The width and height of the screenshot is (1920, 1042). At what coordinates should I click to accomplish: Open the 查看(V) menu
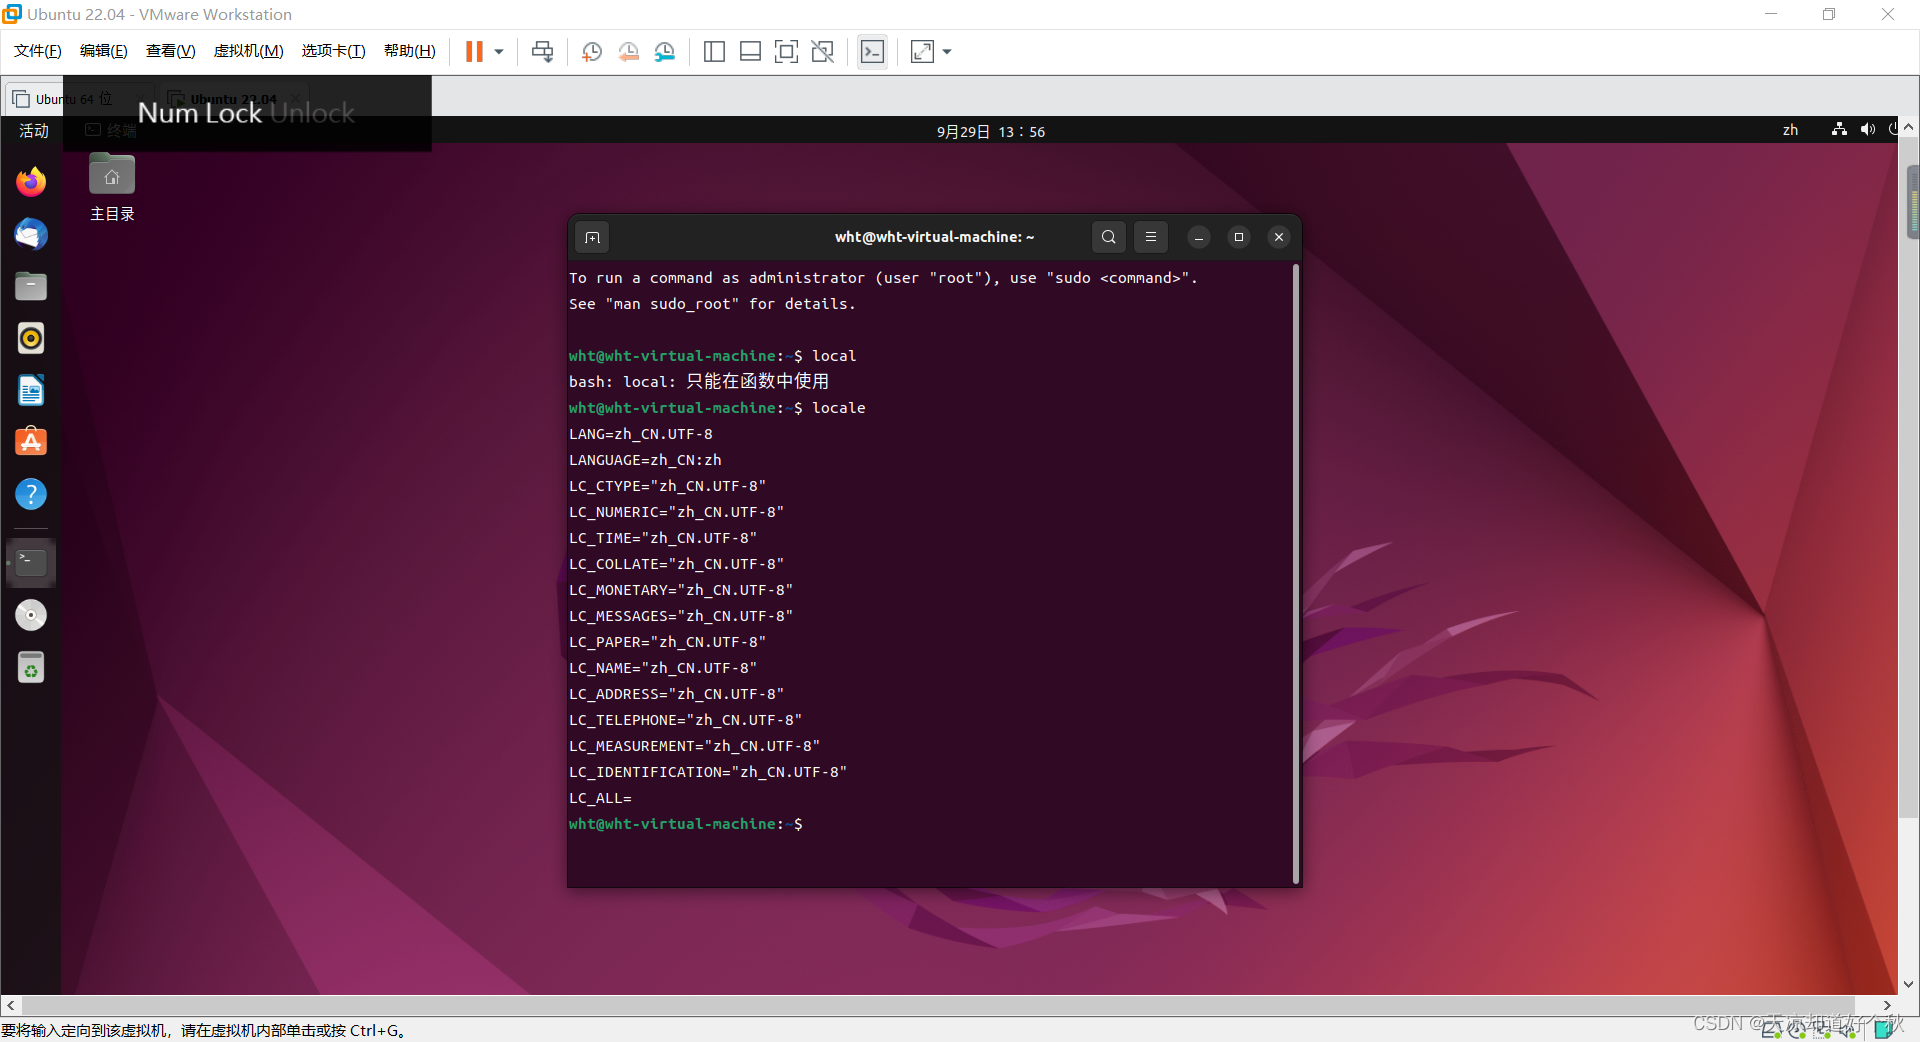pyautogui.click(x=170, y=51)
